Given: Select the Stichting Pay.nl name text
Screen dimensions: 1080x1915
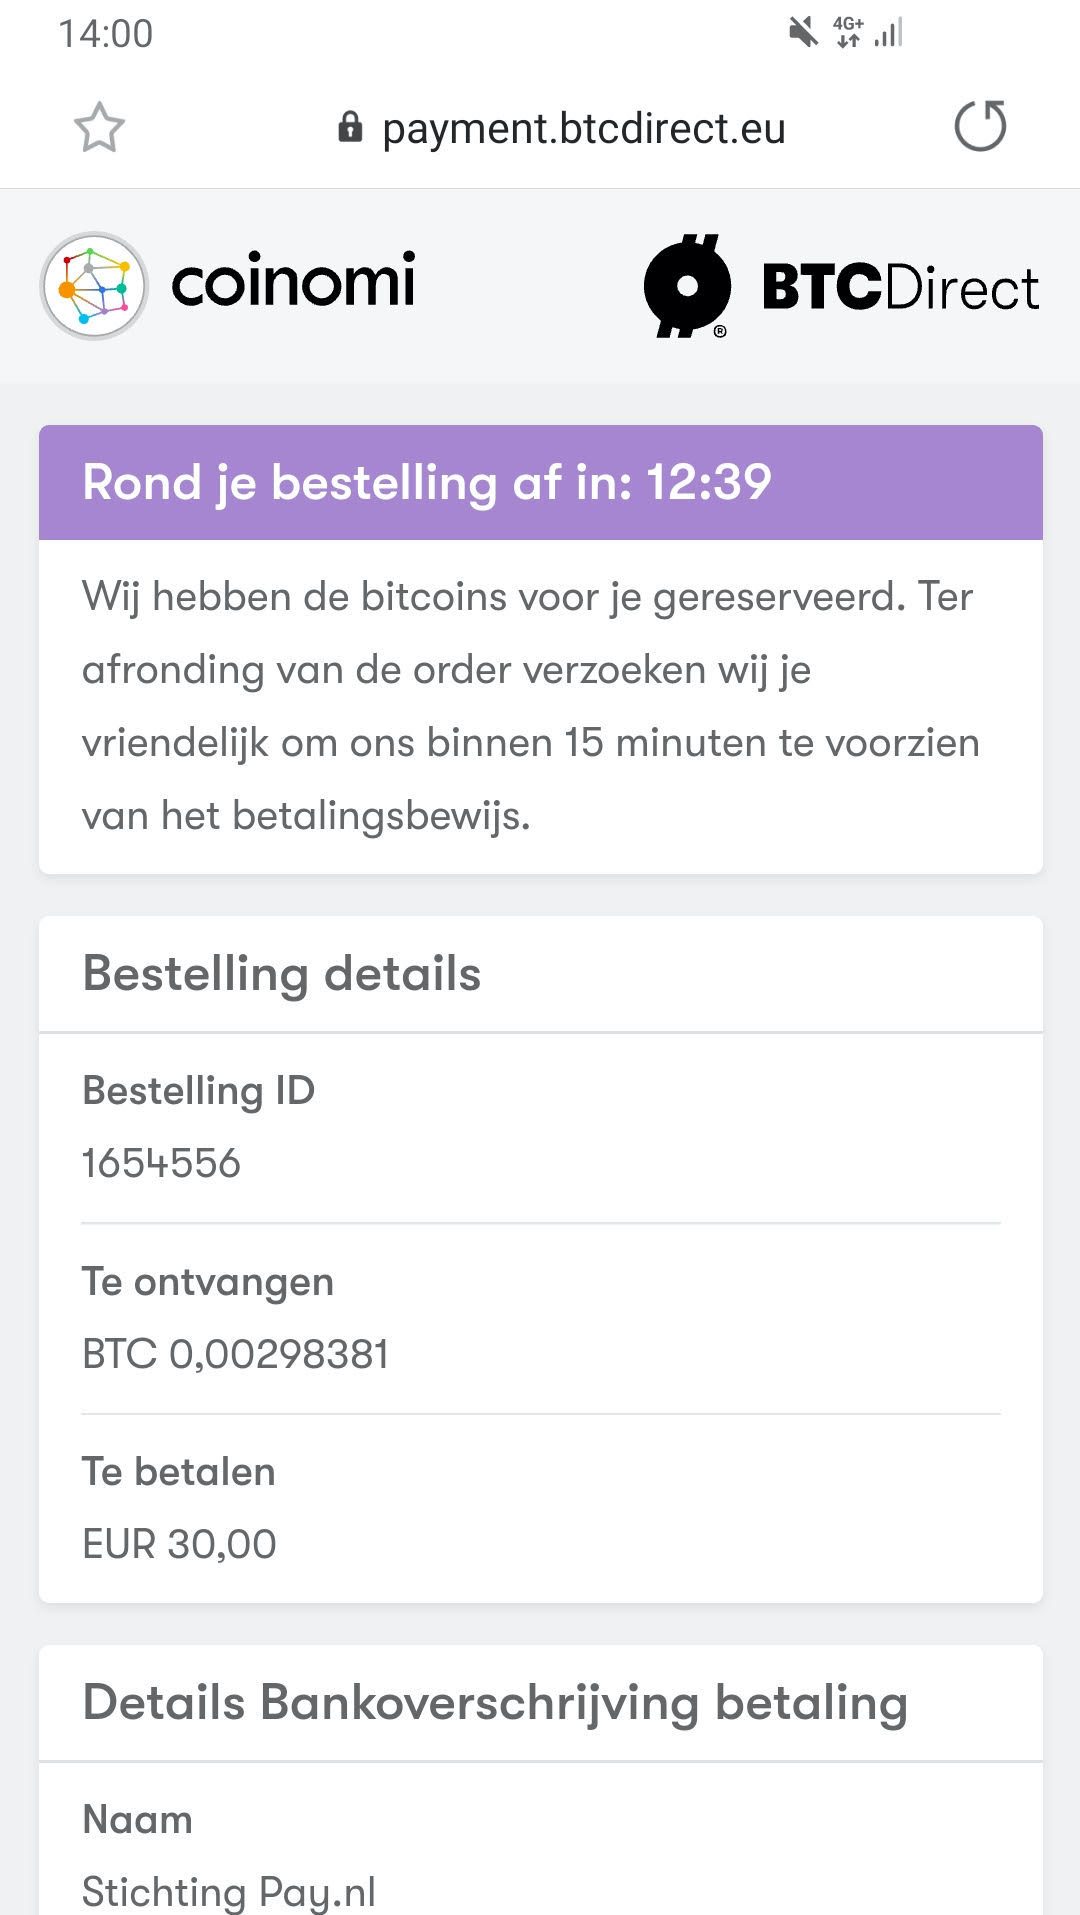Looking at the screenshot, I should pos(229,1891).
